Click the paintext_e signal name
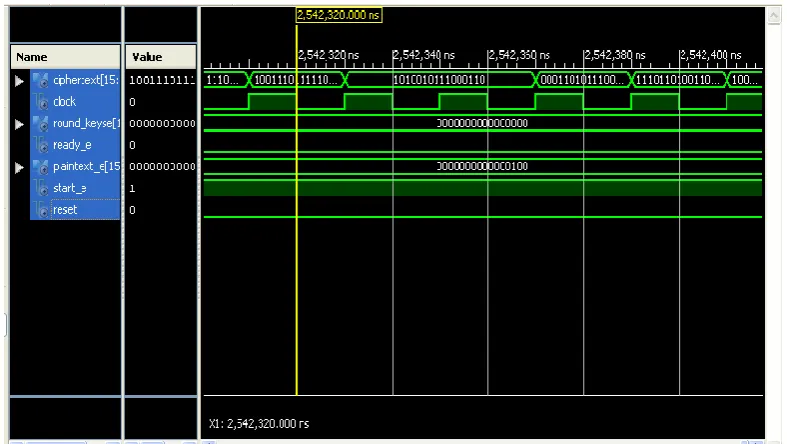Image resolution: width=787 pixels, height=444 pixels. (86, 167)
